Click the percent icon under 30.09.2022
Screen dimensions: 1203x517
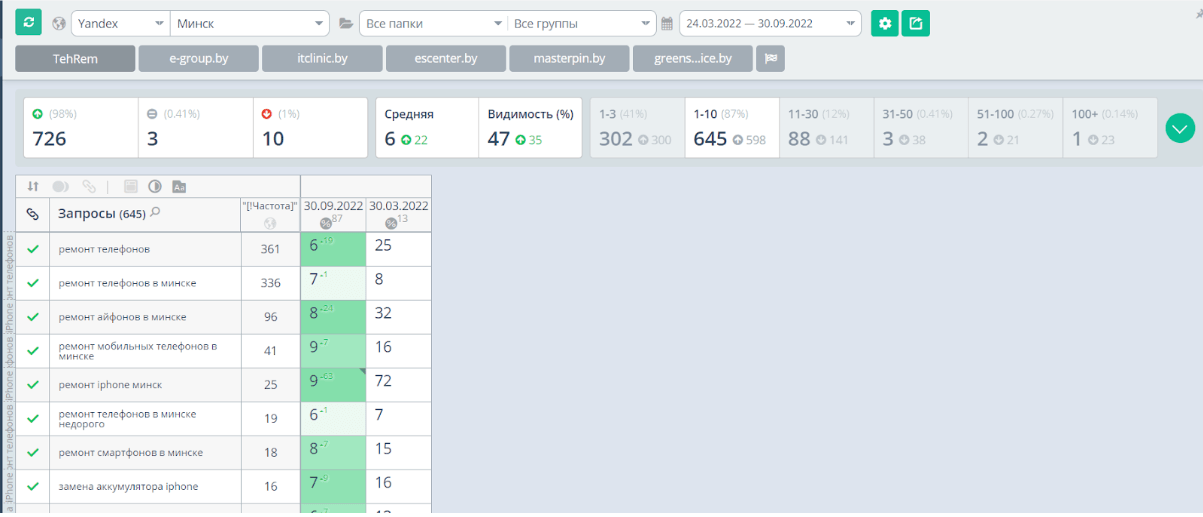pyautogui.click(x=326, y=224)
